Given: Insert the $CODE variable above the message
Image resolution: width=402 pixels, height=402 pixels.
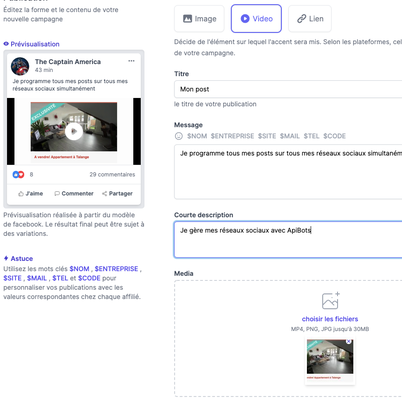Looking at the screenshot, I should [334, 136].
